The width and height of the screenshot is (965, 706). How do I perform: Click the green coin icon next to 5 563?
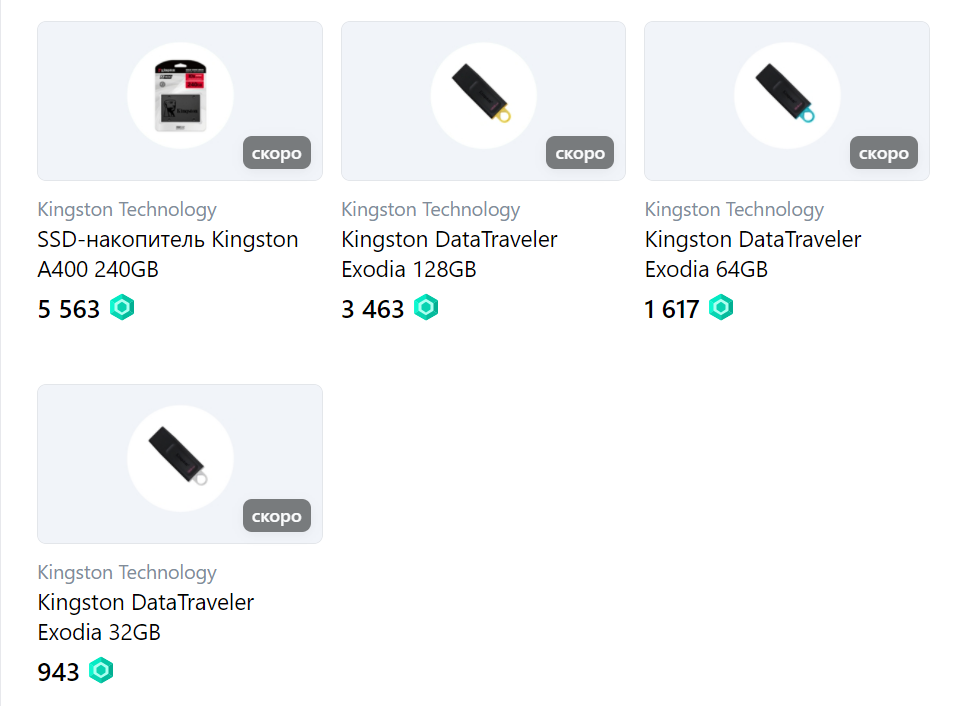click(122, 308)
